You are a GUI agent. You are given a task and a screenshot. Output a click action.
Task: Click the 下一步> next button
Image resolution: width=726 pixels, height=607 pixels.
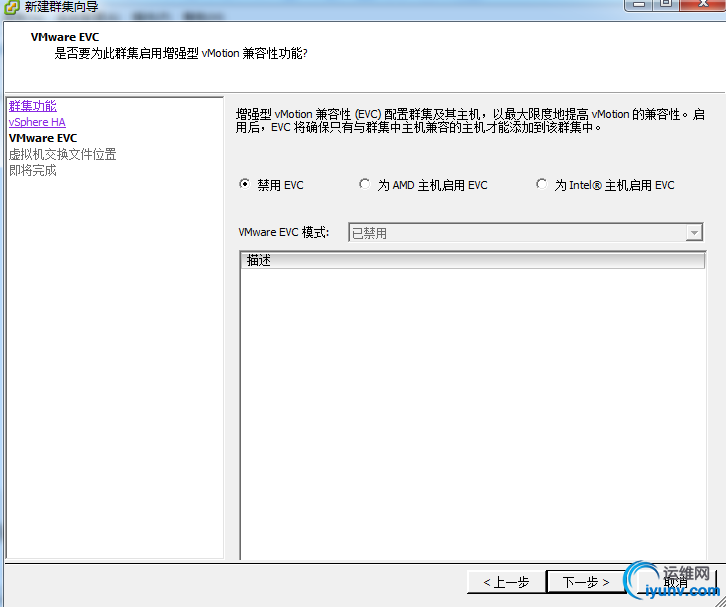click(586, 582)
